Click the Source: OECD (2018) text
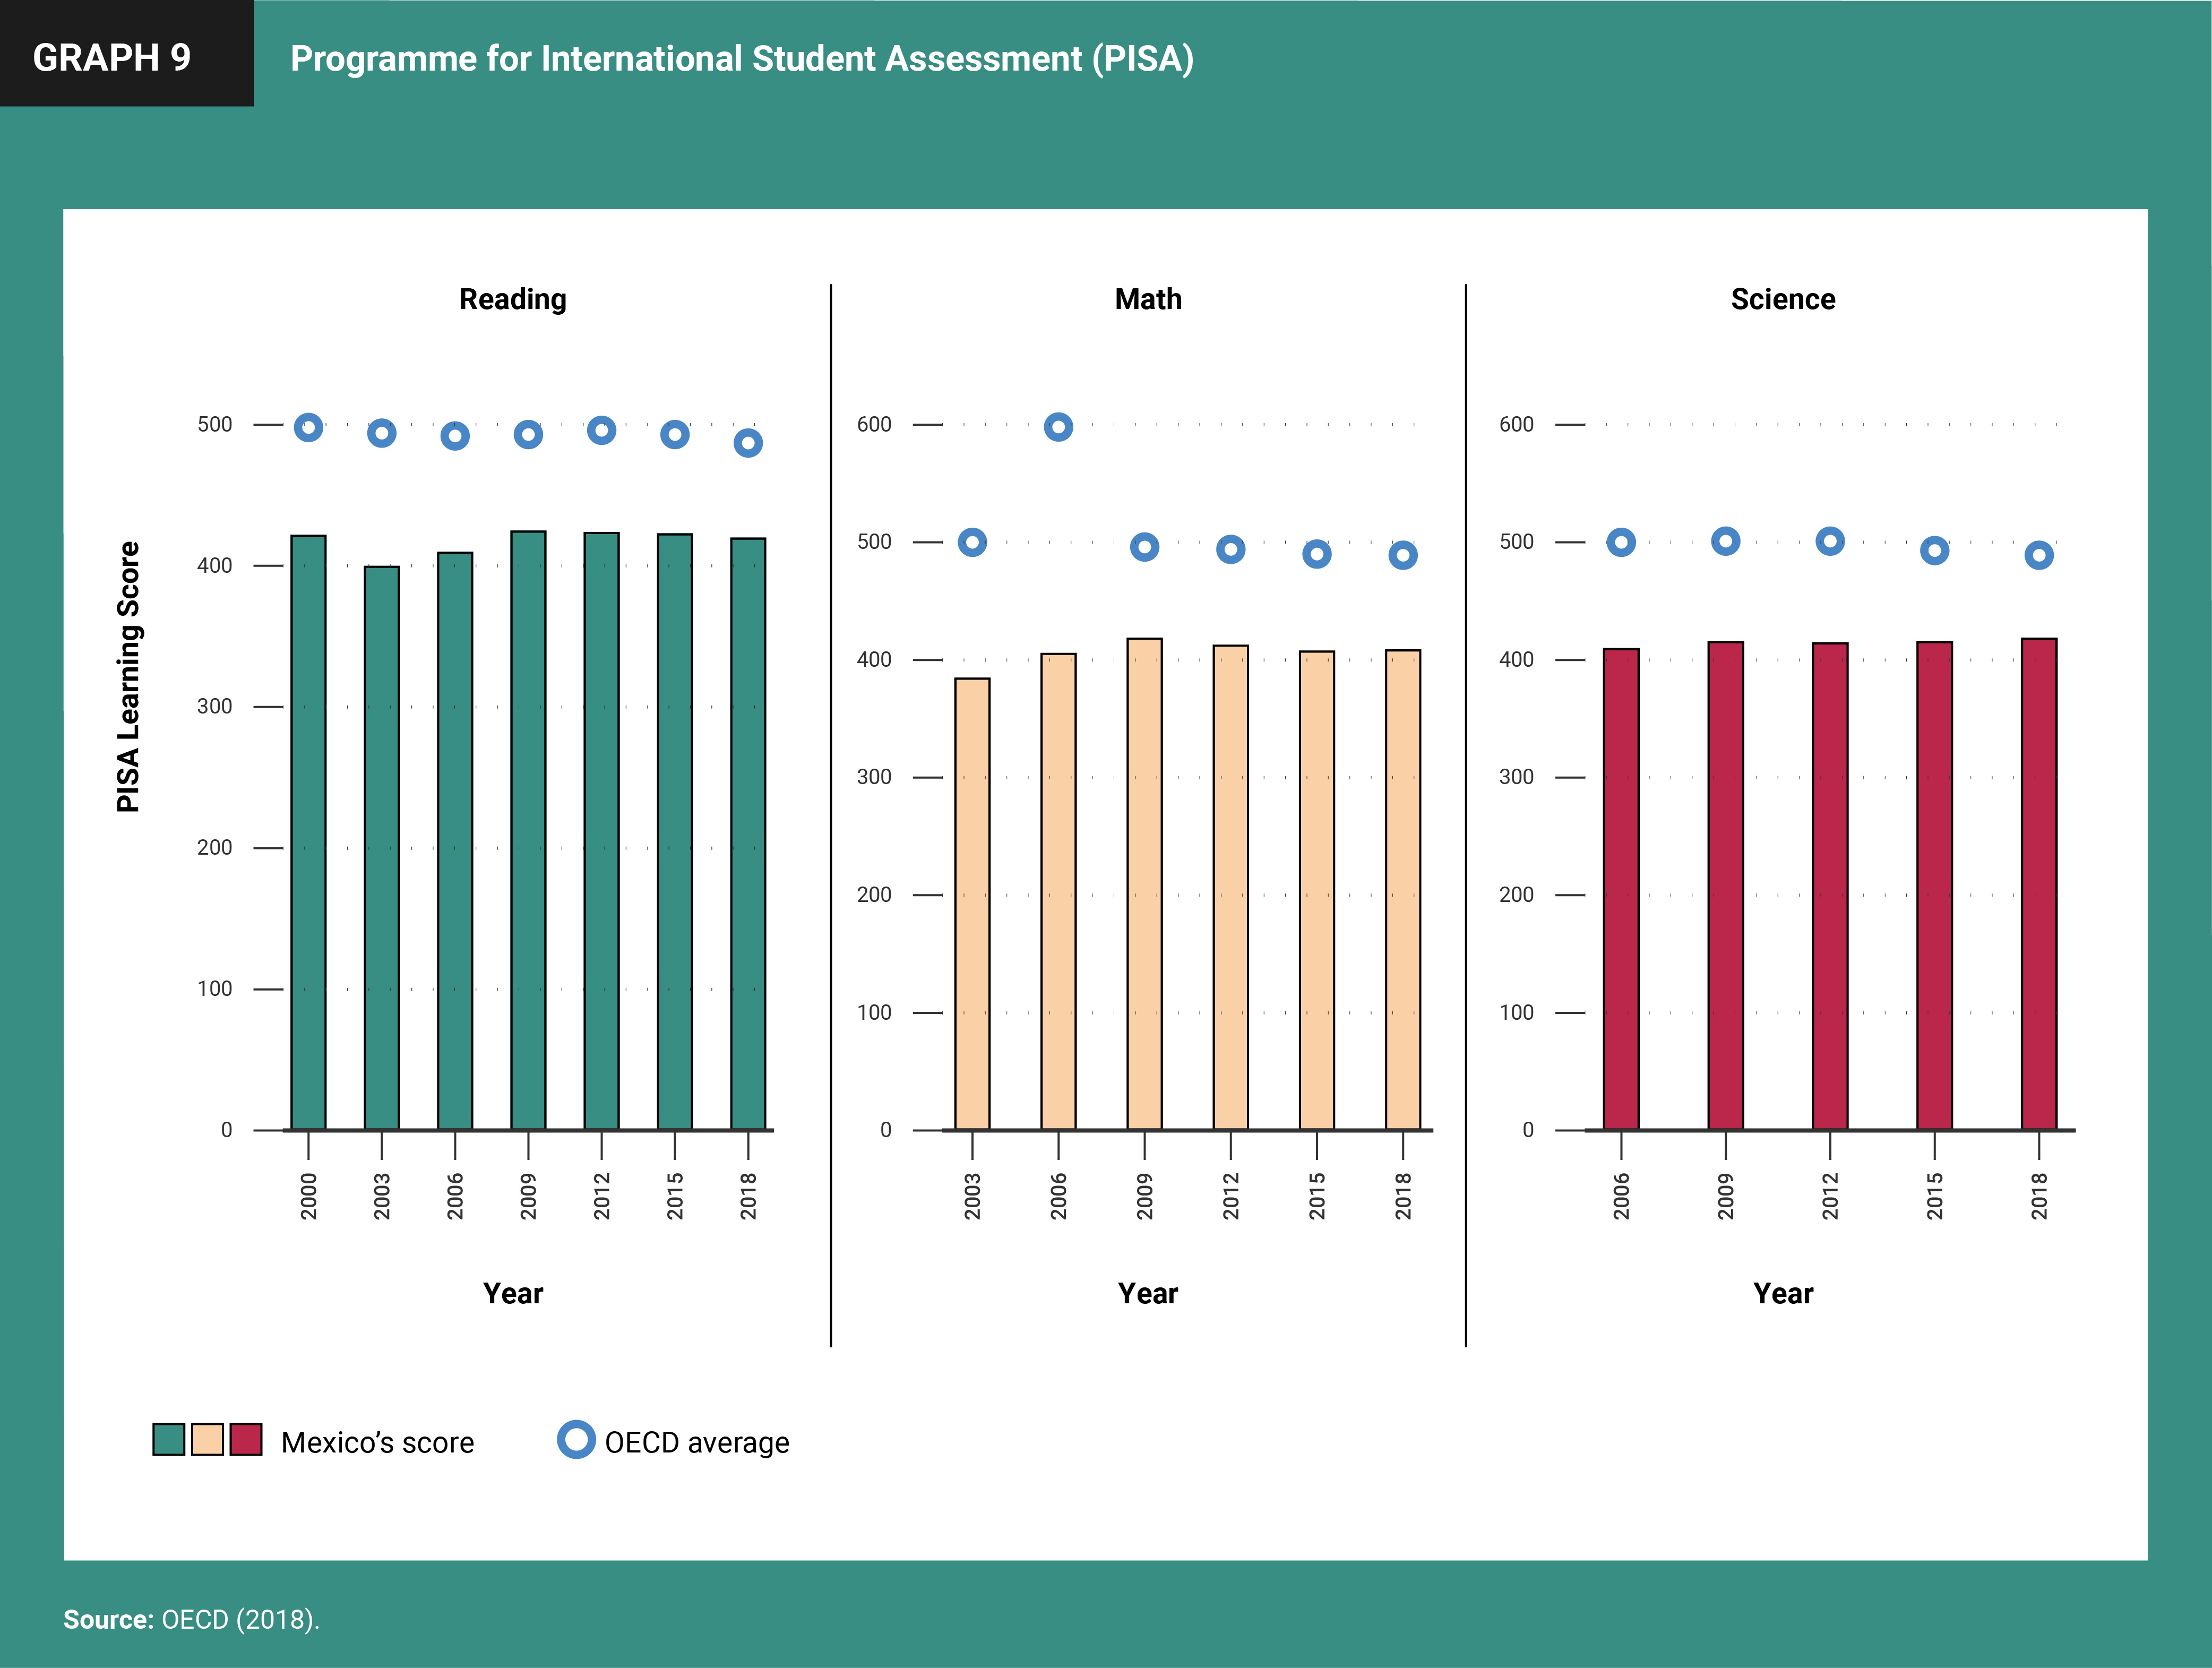The image size is (2212, 1668). click(191, 1619)
